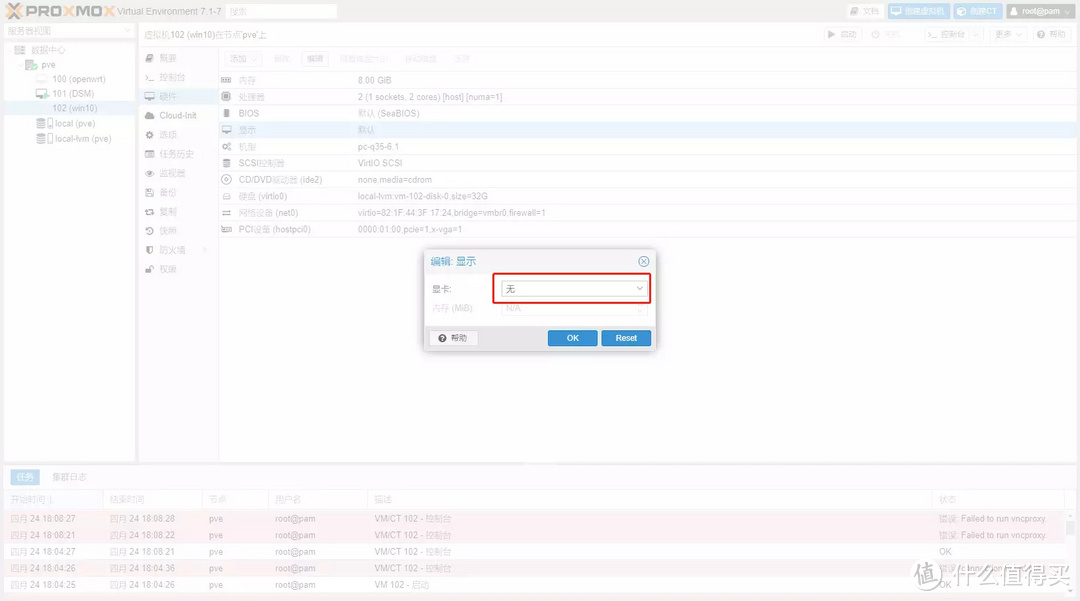Click the 内存 (MiB) N/A field
The width and height of the screenshot is (1080, 601).
(x=574, y=308)
